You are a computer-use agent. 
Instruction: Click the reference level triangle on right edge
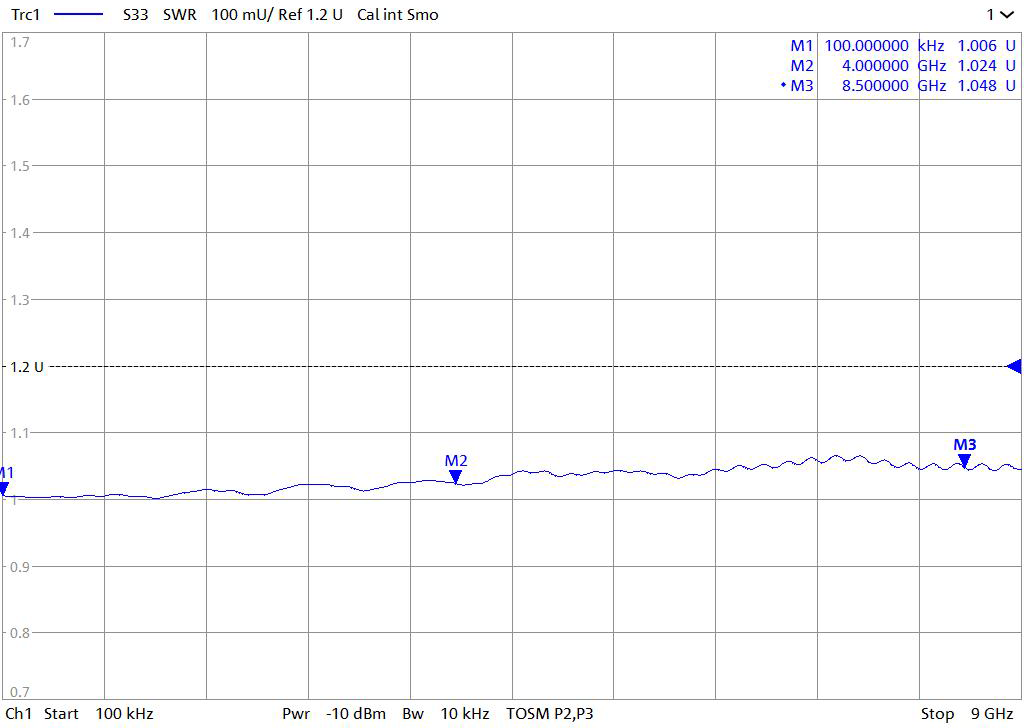(1013, 366)
